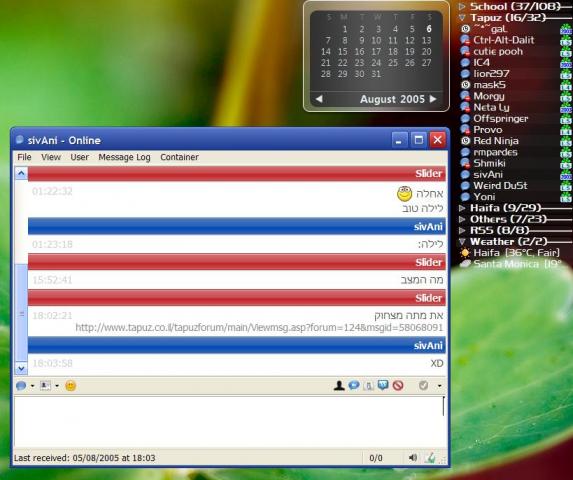Expand the RSS (8/8) group

coord(462,231)
